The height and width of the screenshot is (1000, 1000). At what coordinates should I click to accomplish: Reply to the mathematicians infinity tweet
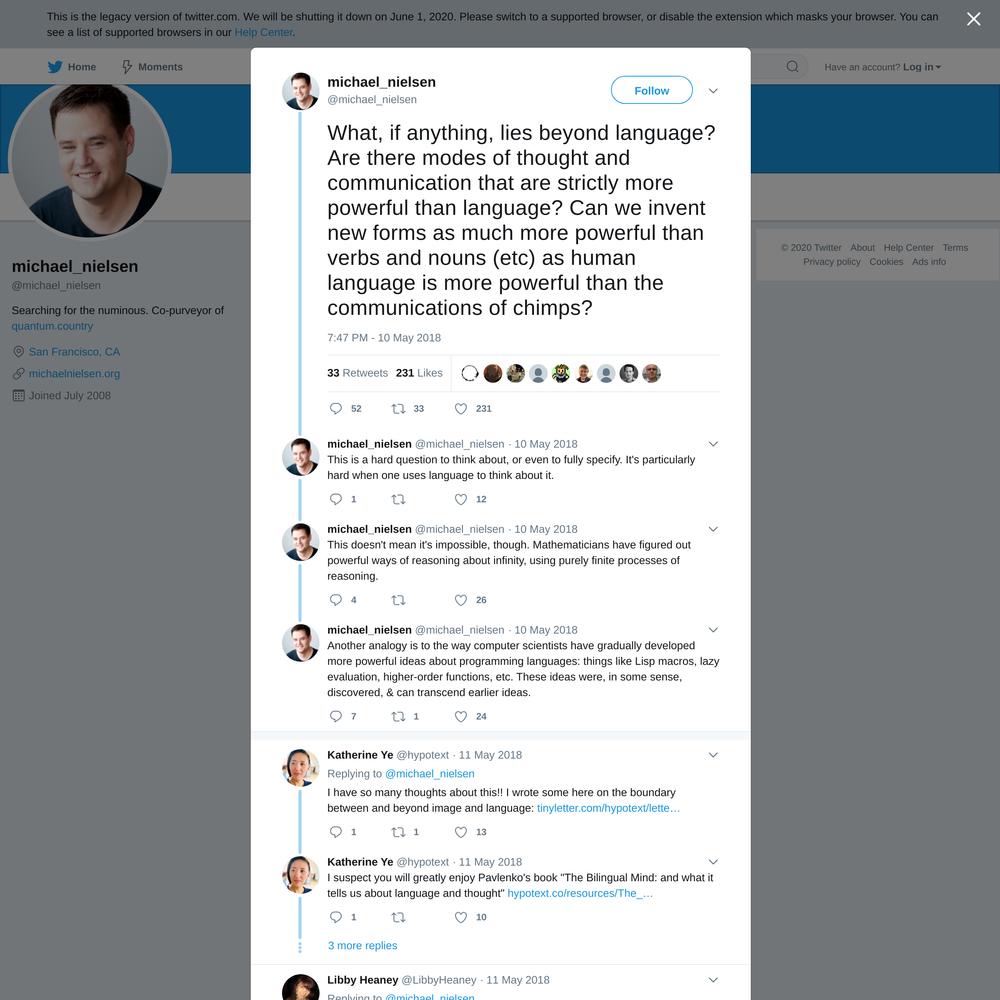pos(335,599)
